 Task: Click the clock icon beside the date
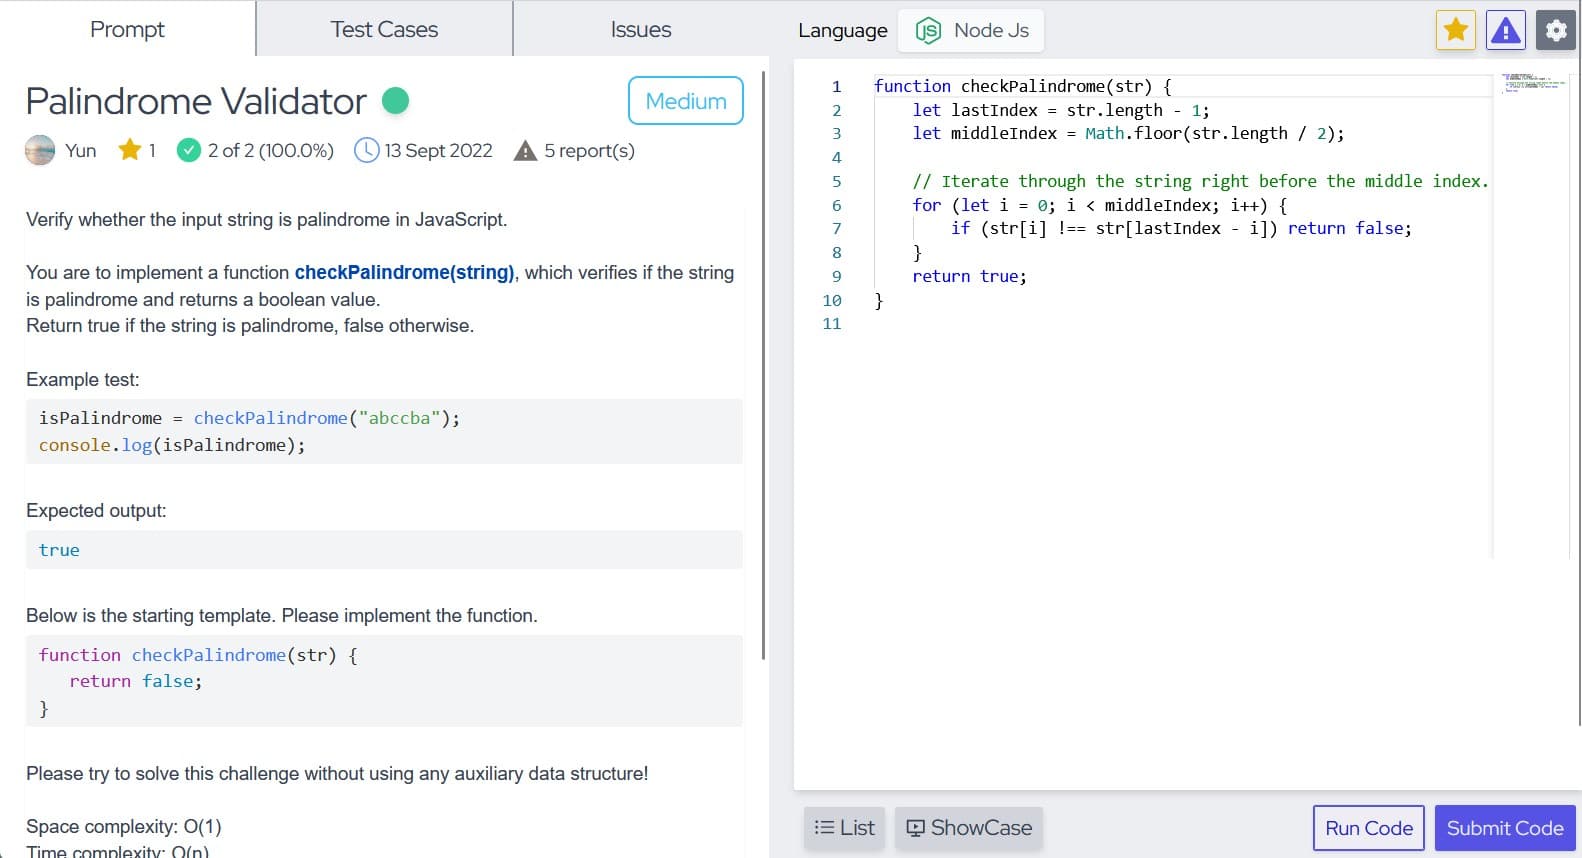(x=367, y=150)
